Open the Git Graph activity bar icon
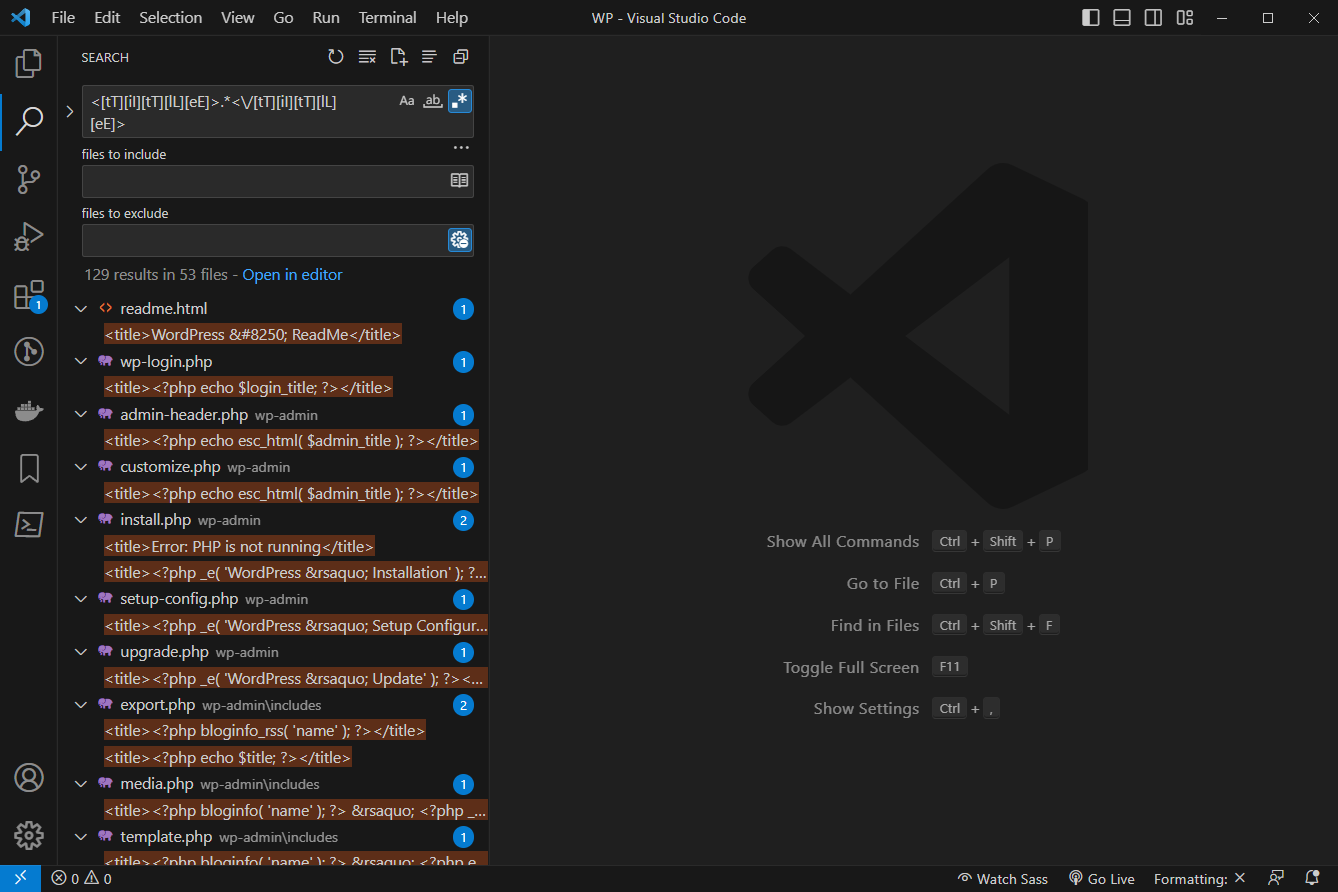This screenshot has height=892, width=1338. (x=29, y=352)
